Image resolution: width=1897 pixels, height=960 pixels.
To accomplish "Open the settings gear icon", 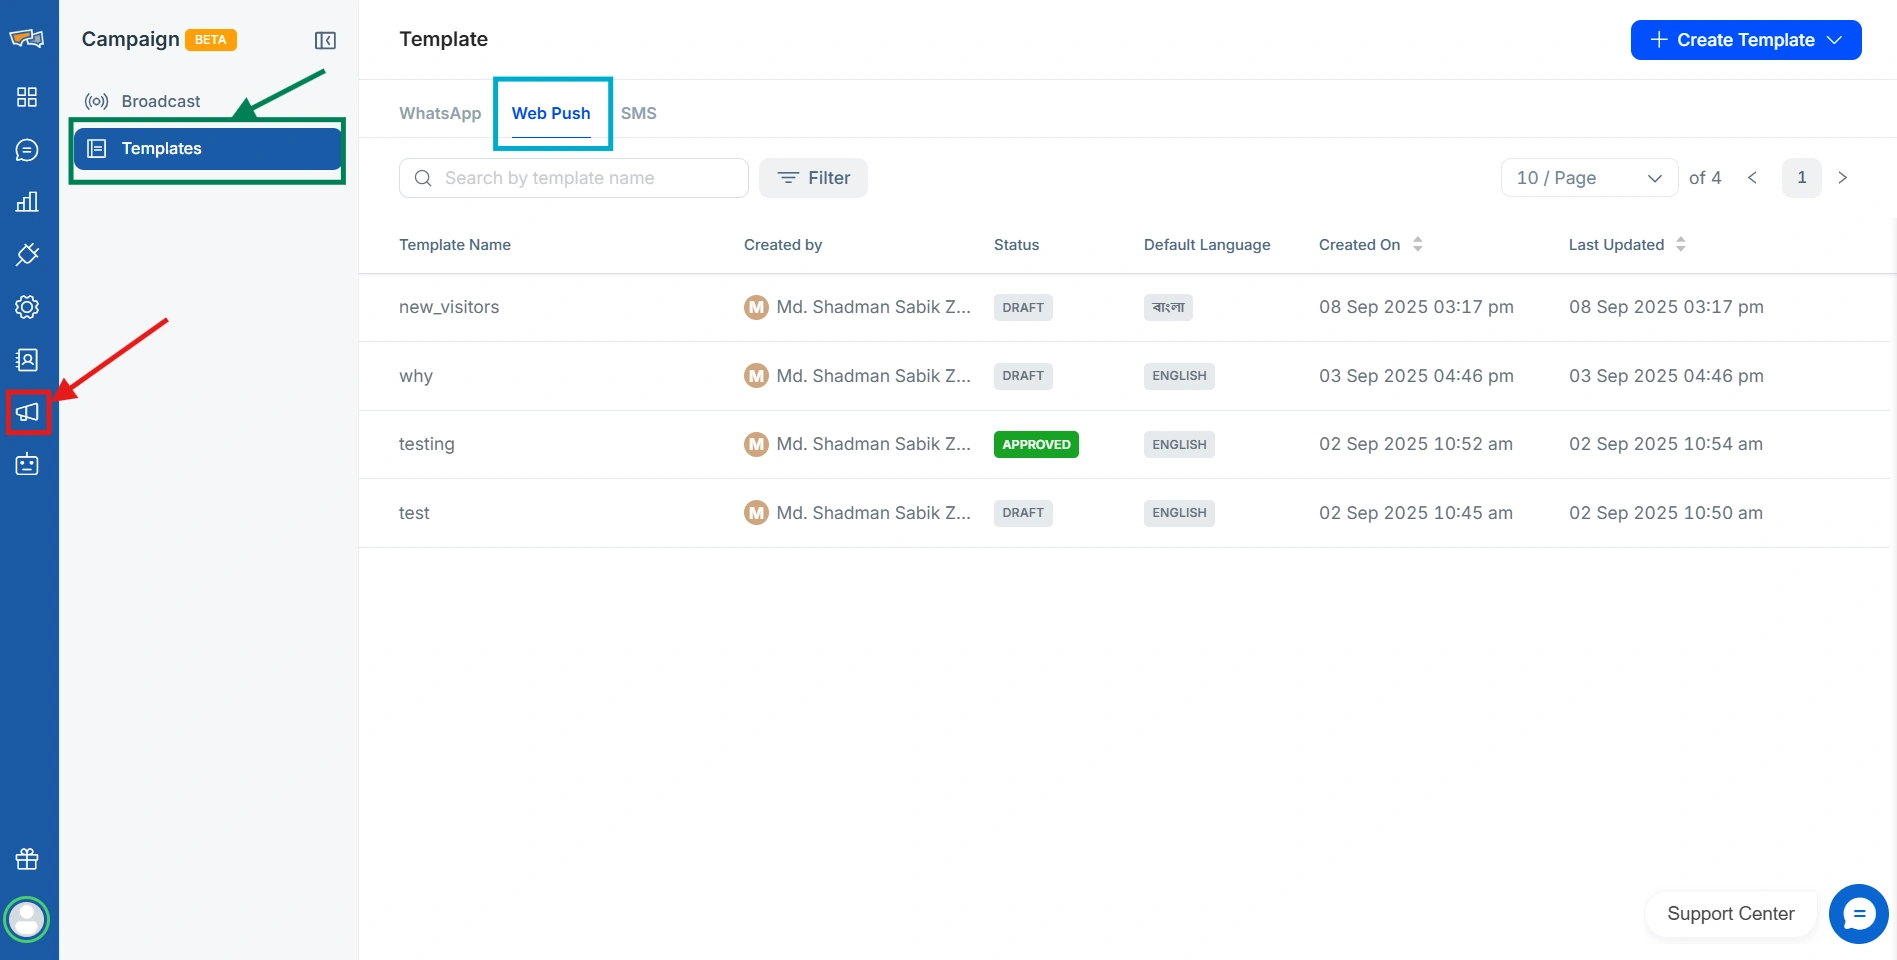I will point(27,307).
